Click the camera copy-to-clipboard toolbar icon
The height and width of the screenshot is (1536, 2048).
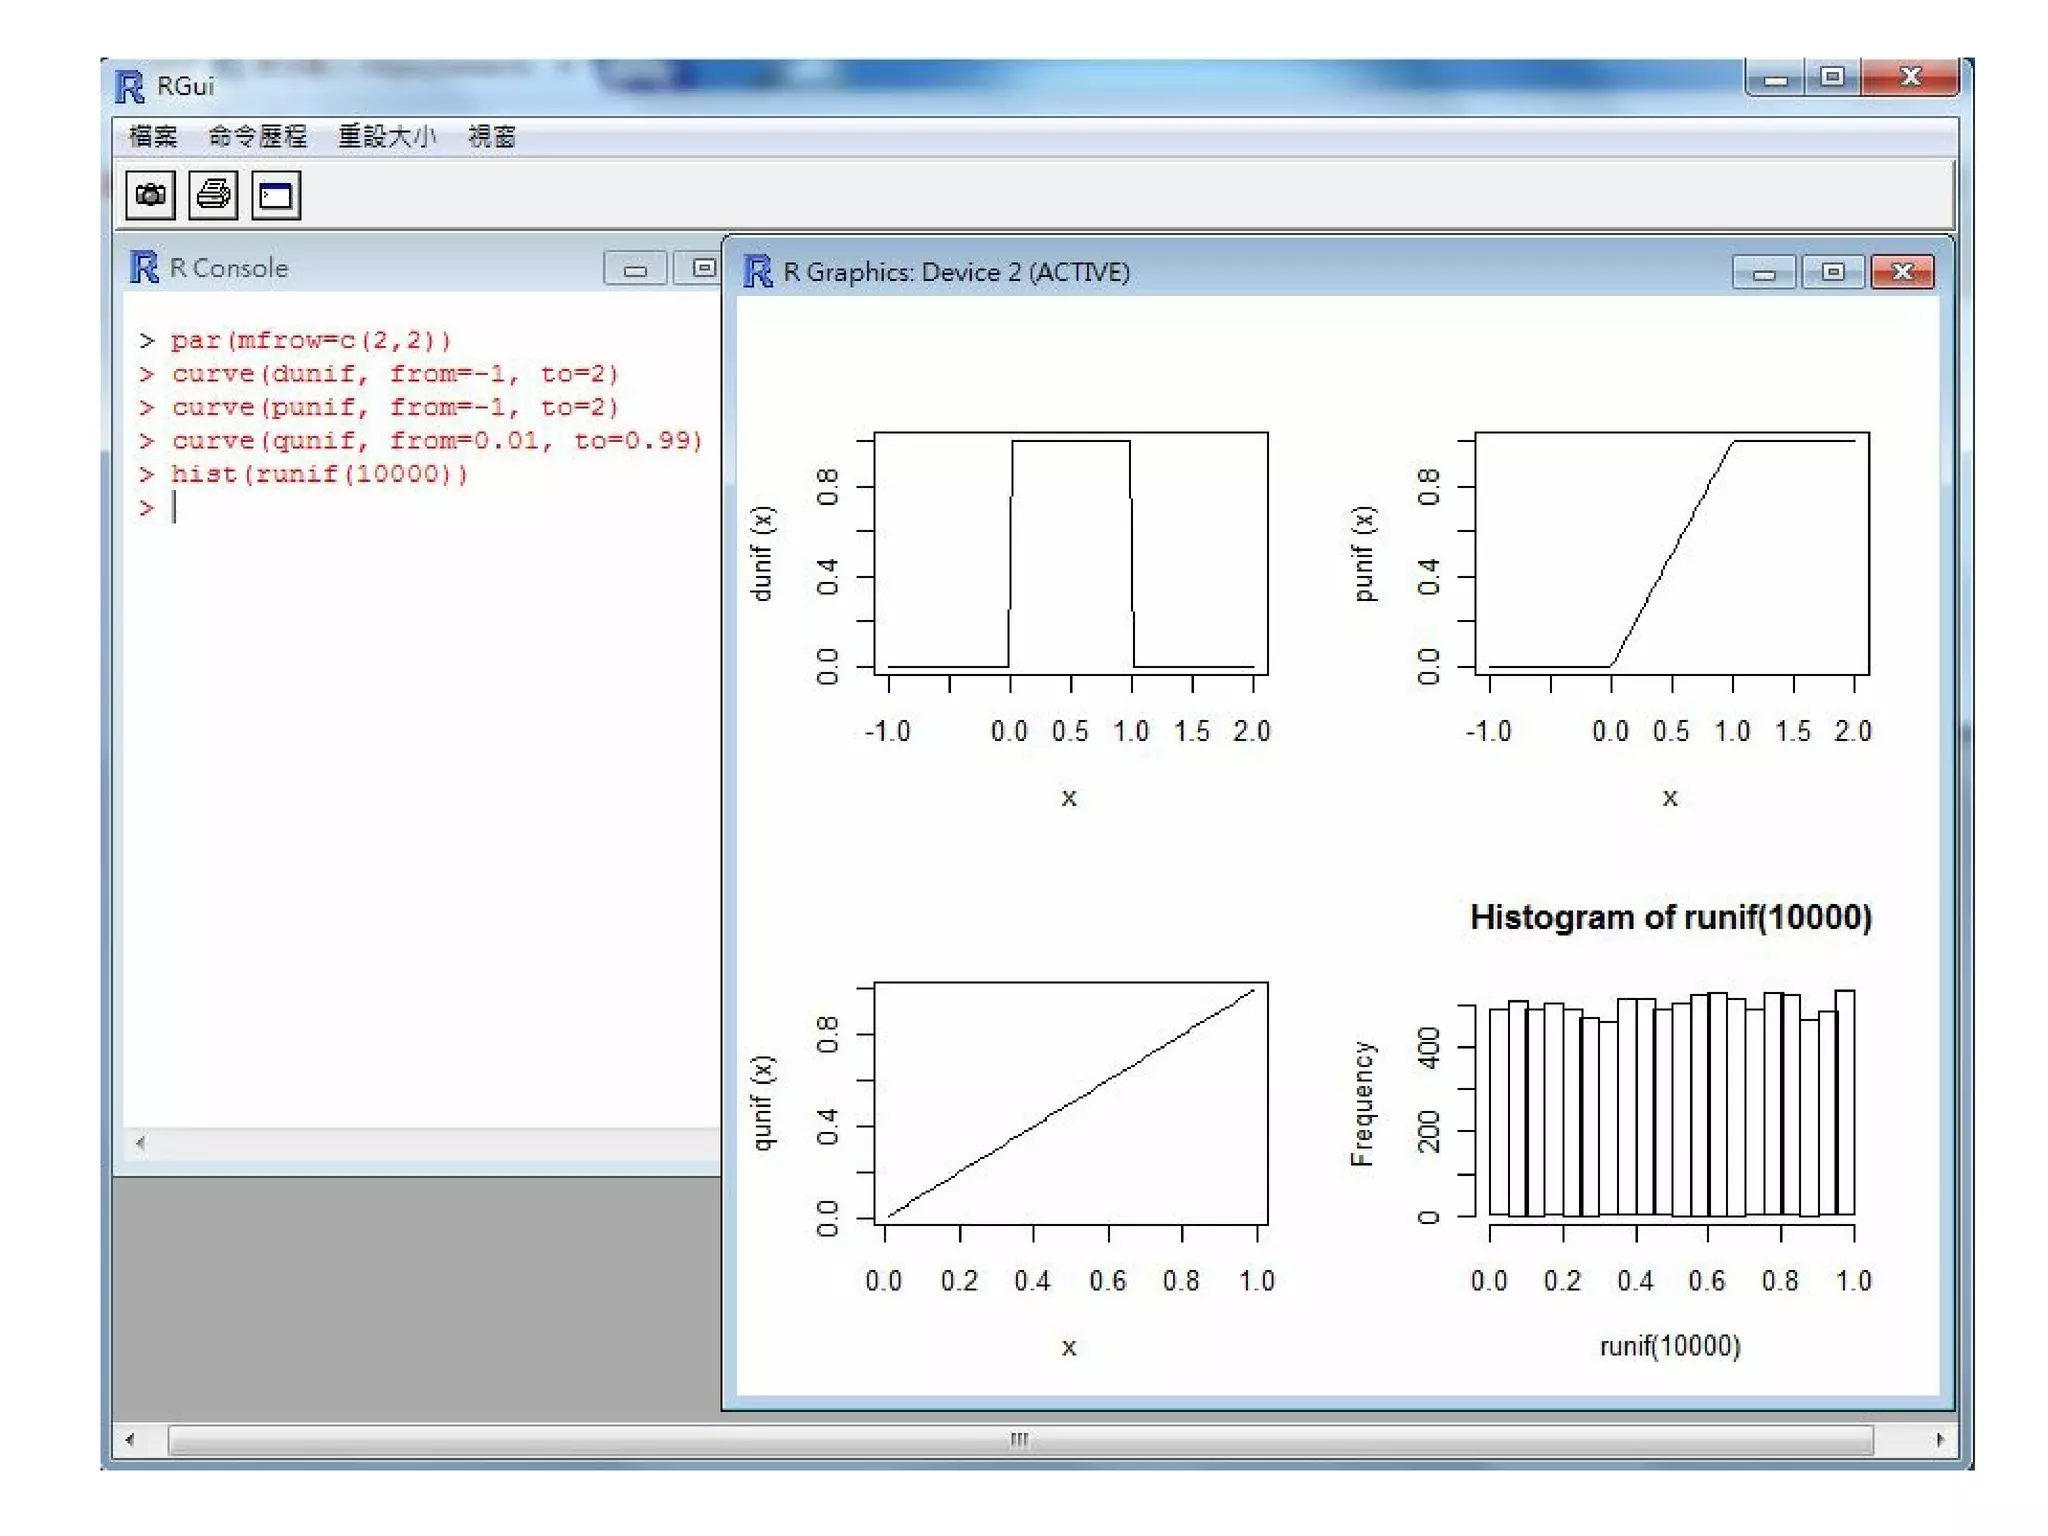(x=150, y=195)
